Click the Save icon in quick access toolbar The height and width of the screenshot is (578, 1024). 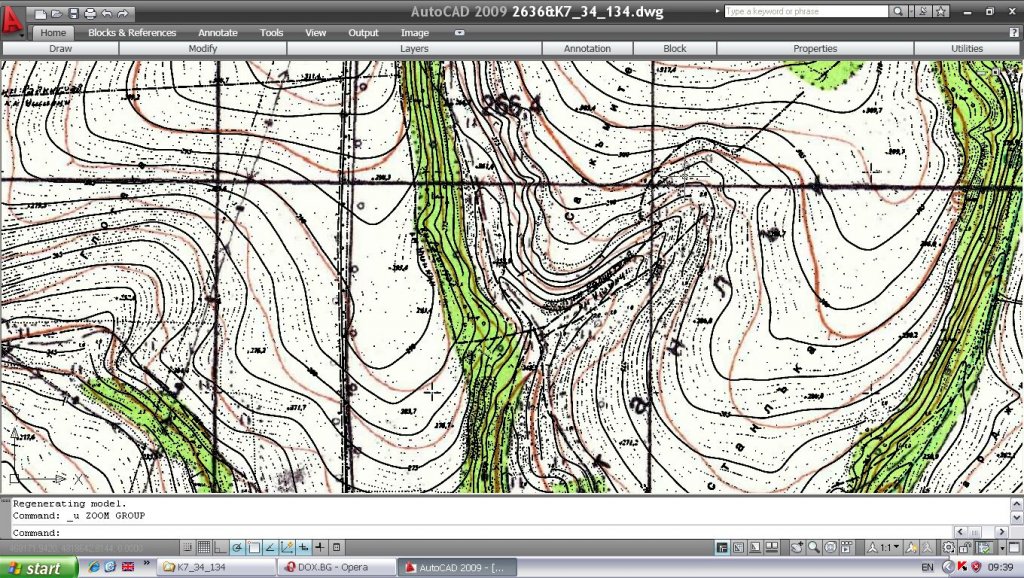pyautogui.click(x=73, y=14)
